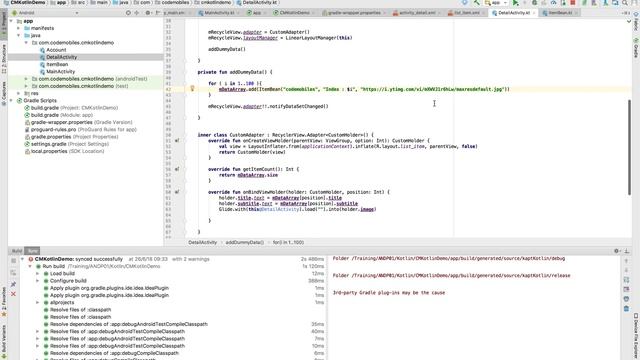This screenshot has height=360, width=640.
Task: Click codemobiles in navigation bar path
Action: [x=176, y=2]
